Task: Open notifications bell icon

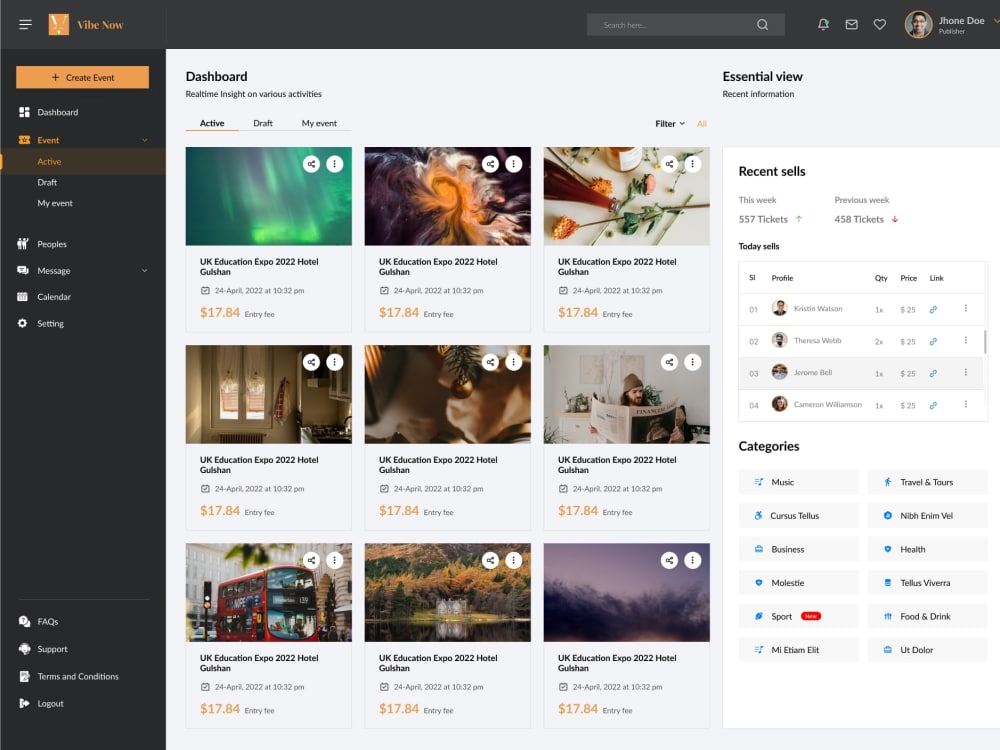Action: (823, 24)
